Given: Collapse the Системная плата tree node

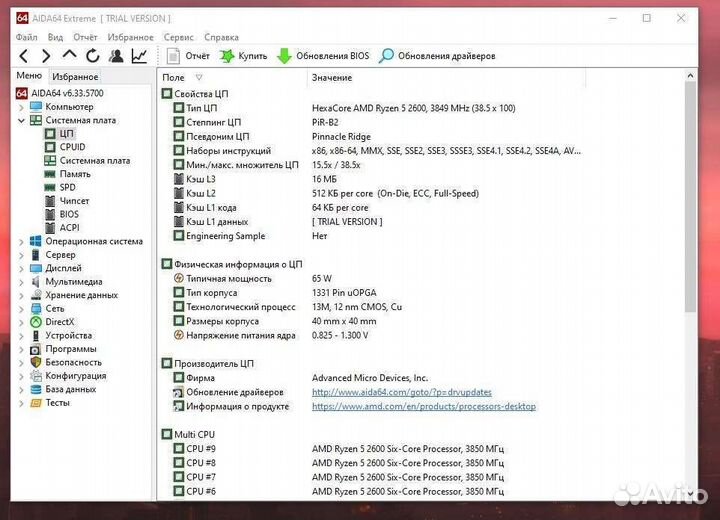Looking at the screenshot, I should [22, 120].
